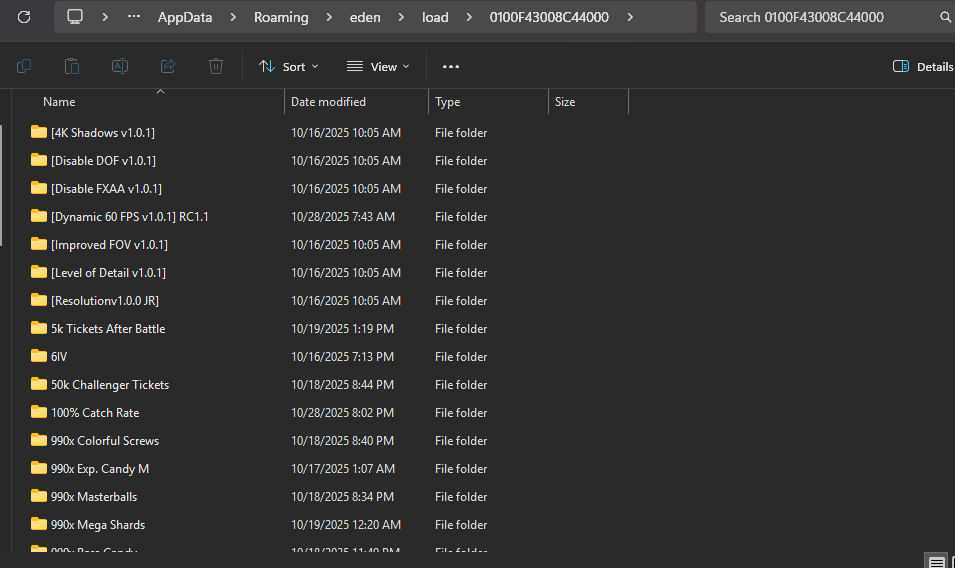The width and height of the screenshot is (955, 568).
Task: Click date 10/17/2025 1:07 AM
Action: tap(343, 469)
